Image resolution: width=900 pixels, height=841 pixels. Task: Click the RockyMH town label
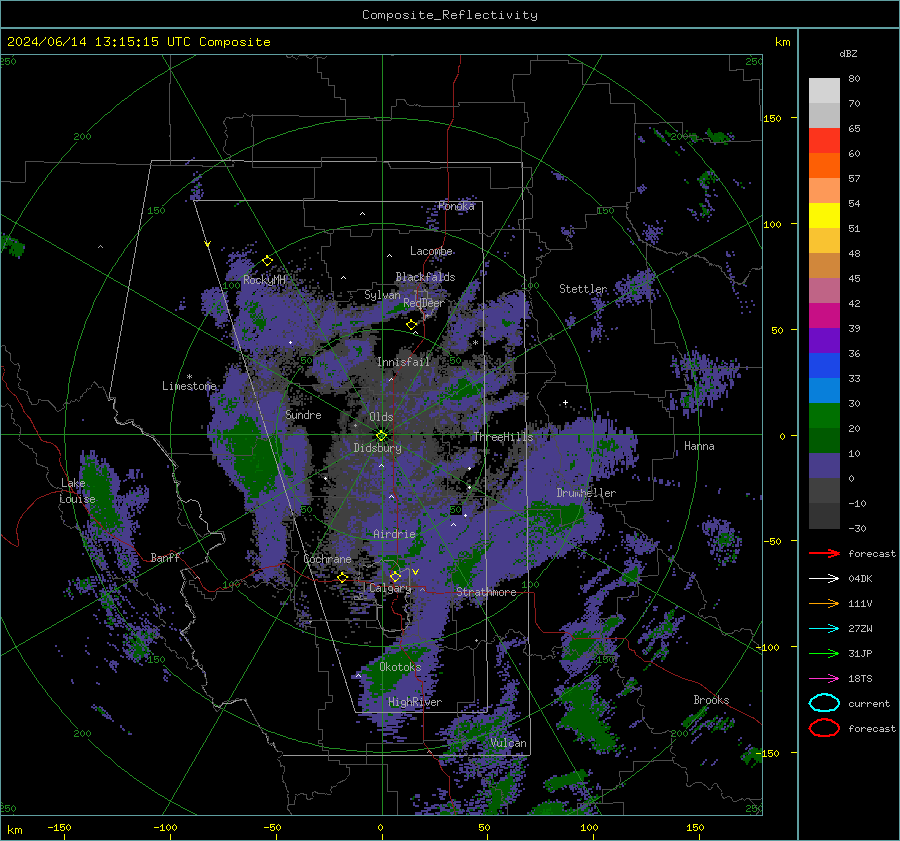point(264,280)
